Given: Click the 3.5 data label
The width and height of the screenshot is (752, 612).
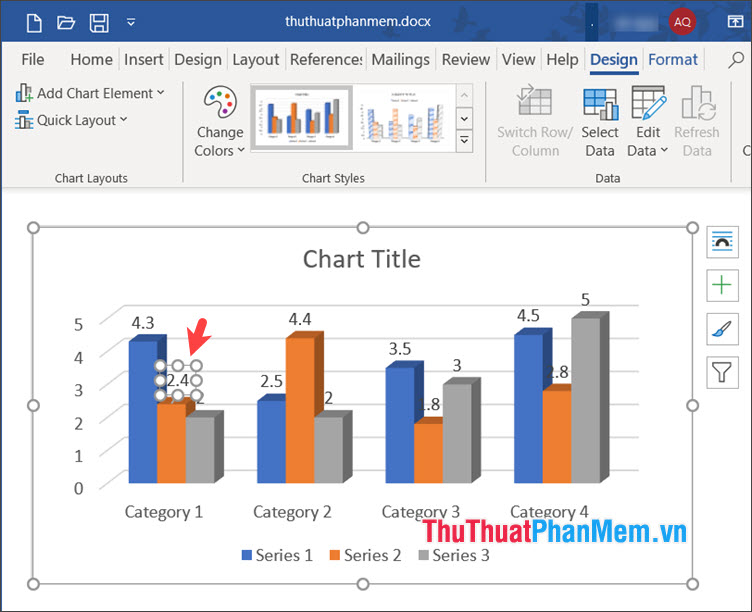Looking at the screenshot, I should point(400,349).
